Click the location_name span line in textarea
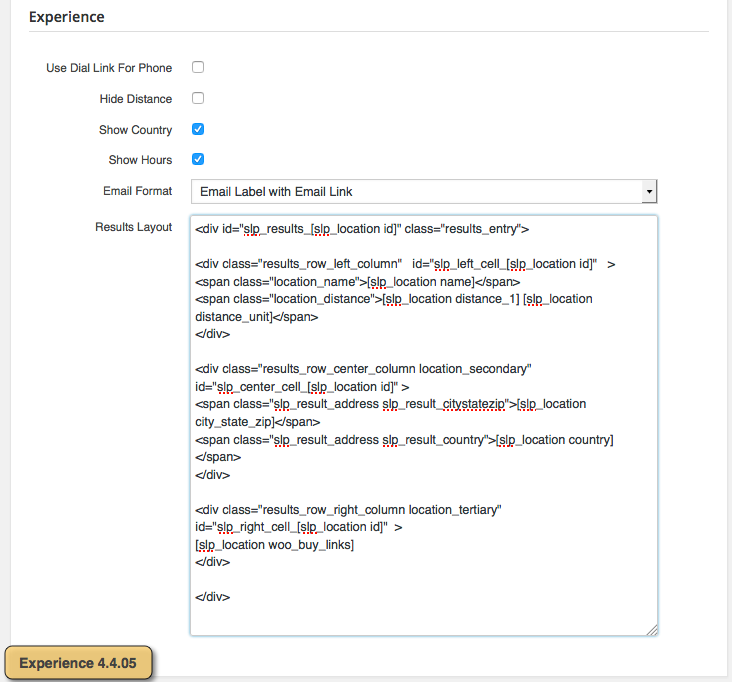Image resolution: width=732 pixels, height=682 pixels. [357, 282]
